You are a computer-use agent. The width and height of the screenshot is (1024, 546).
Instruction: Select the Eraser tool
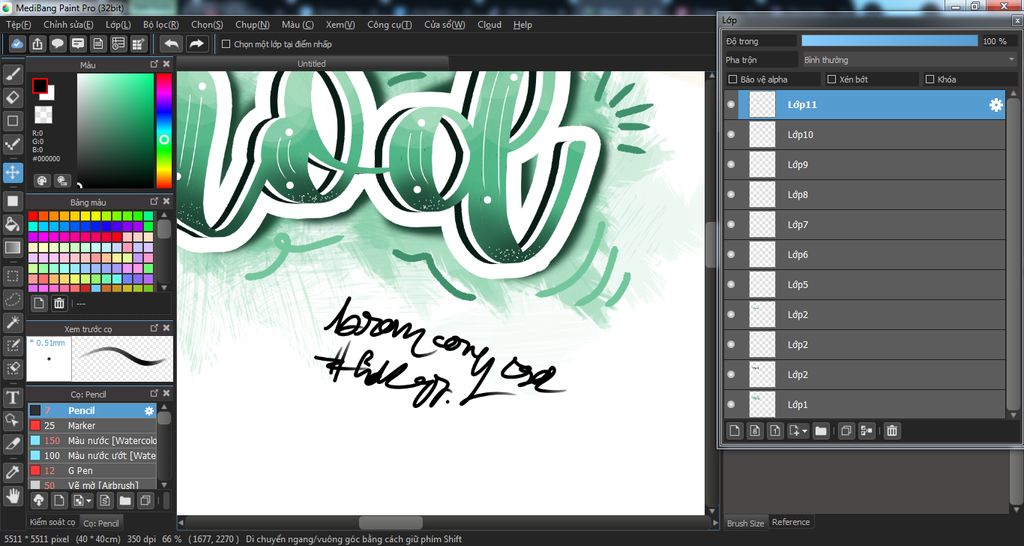pyautogui.click(x=12, y=98)
